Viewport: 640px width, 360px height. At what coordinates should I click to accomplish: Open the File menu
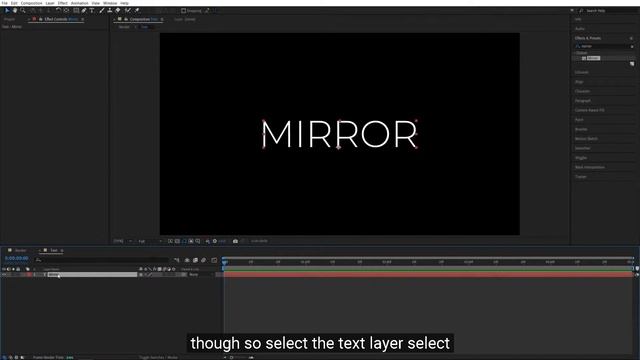pyautogui.click(x=4, y=3)
